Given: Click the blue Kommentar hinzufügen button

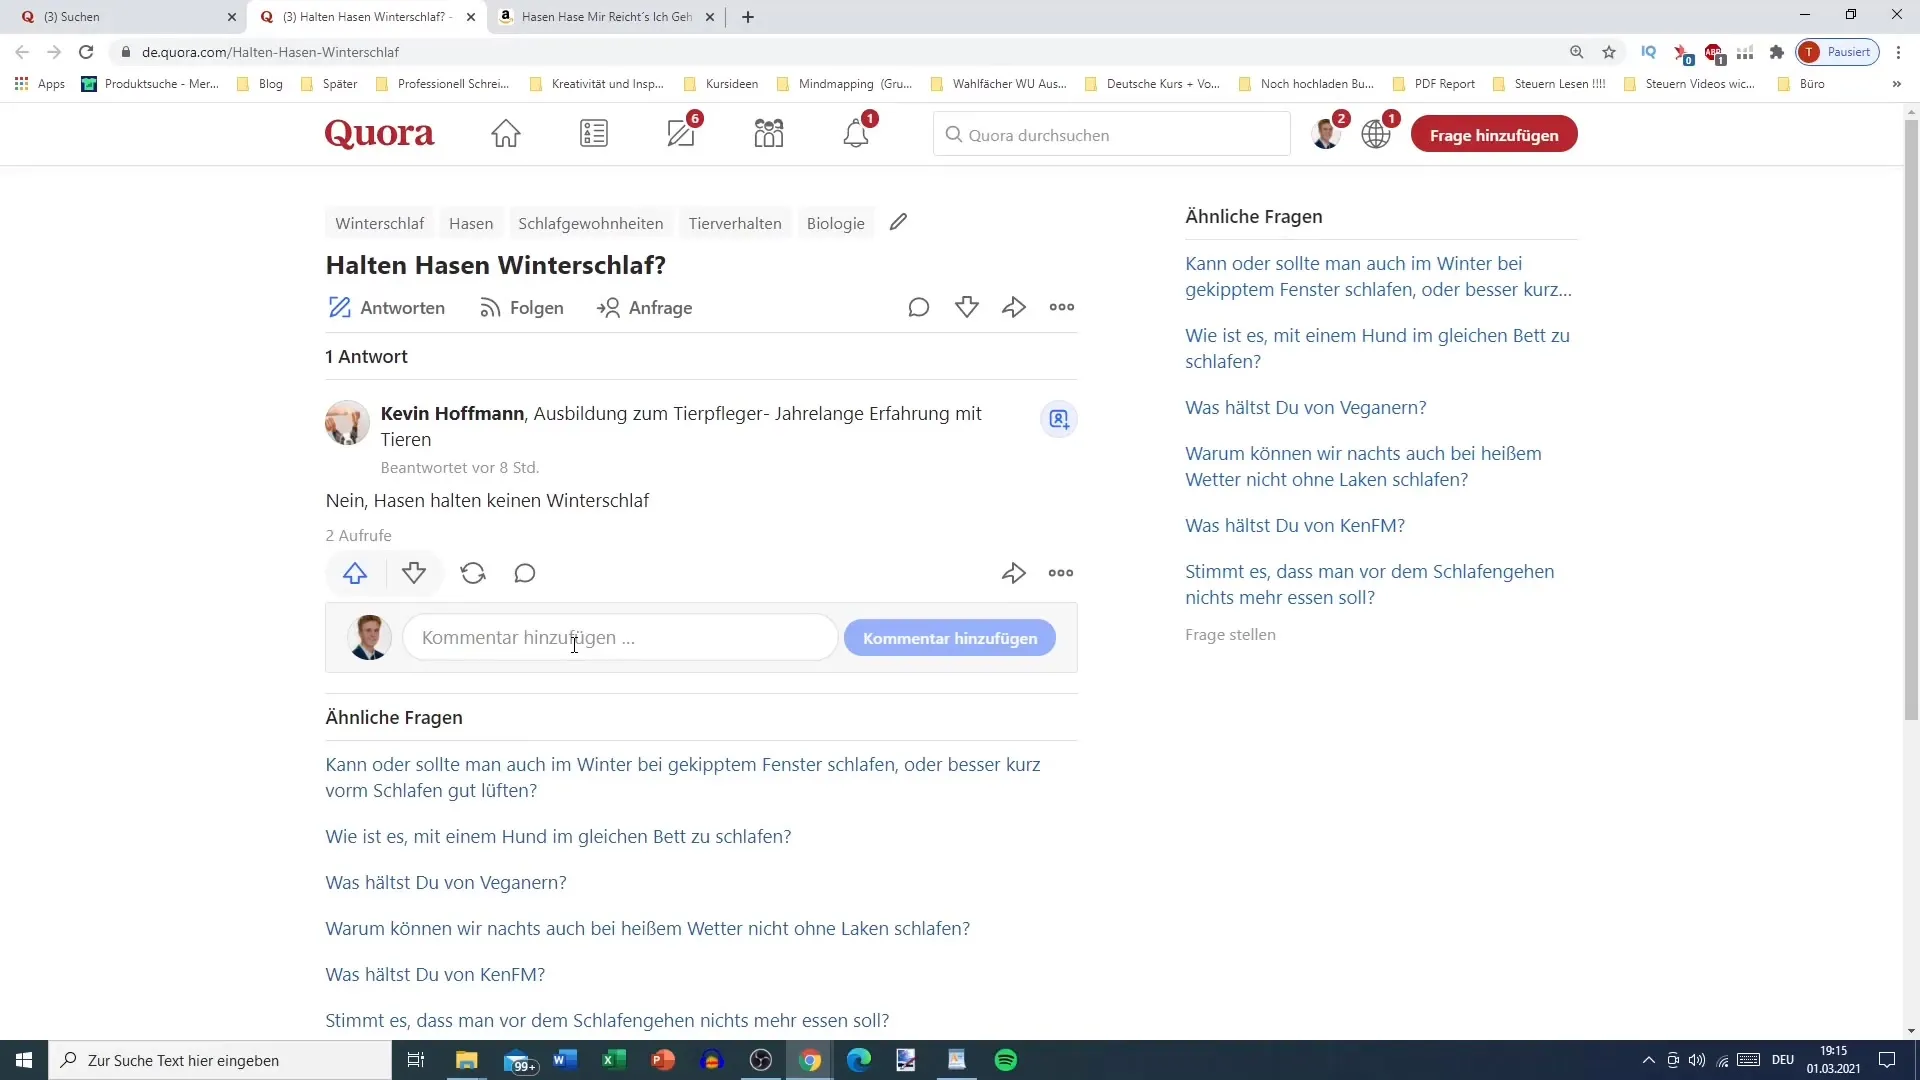Looking at the screenshot, I should tap(950, 638).
